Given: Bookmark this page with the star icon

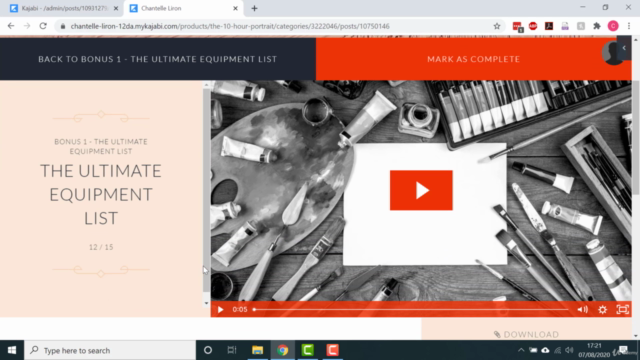Looking at the screenshot, I should pyautogui.click(x=497, y=26).
